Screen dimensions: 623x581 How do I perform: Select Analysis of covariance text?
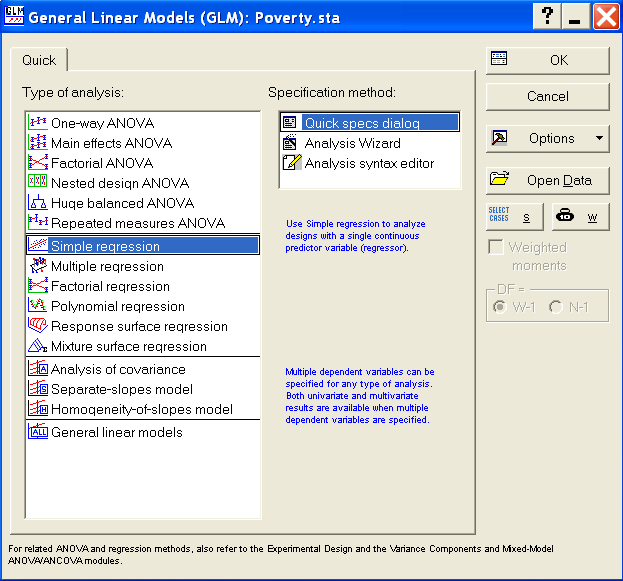[118, 369]
